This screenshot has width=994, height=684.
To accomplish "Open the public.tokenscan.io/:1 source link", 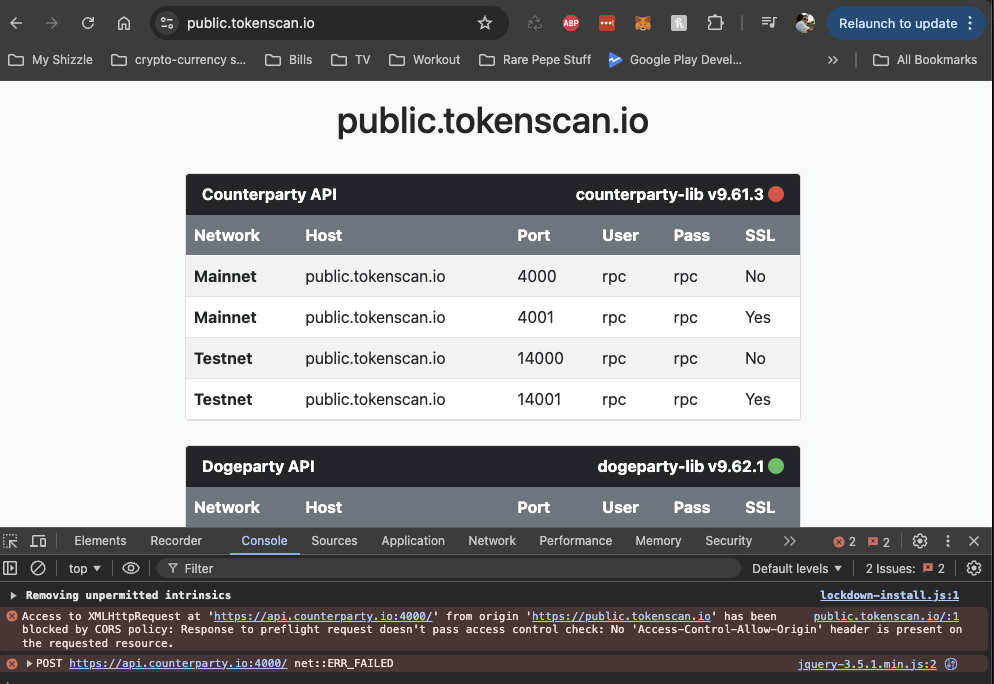I will [x=886, y=616].
